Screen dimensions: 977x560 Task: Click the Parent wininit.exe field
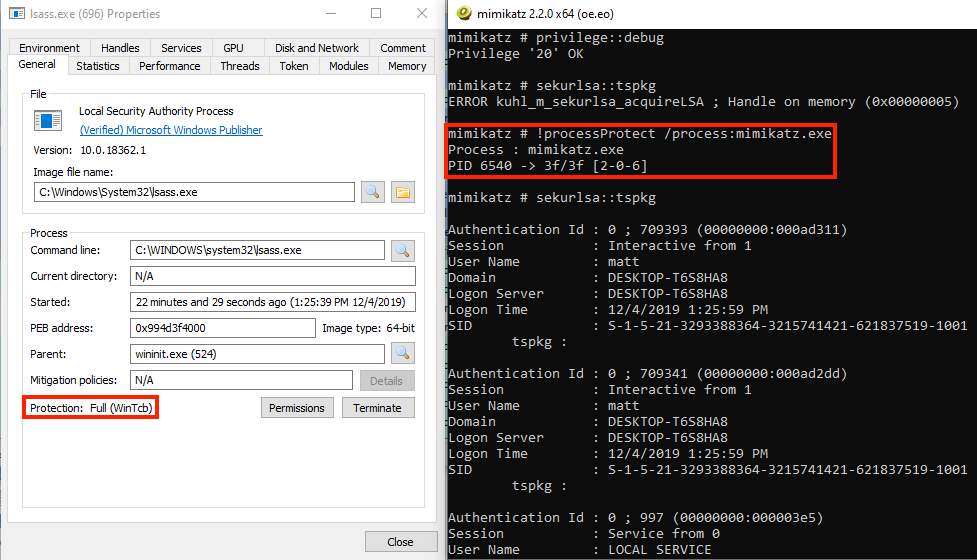[x=257, y=354]
